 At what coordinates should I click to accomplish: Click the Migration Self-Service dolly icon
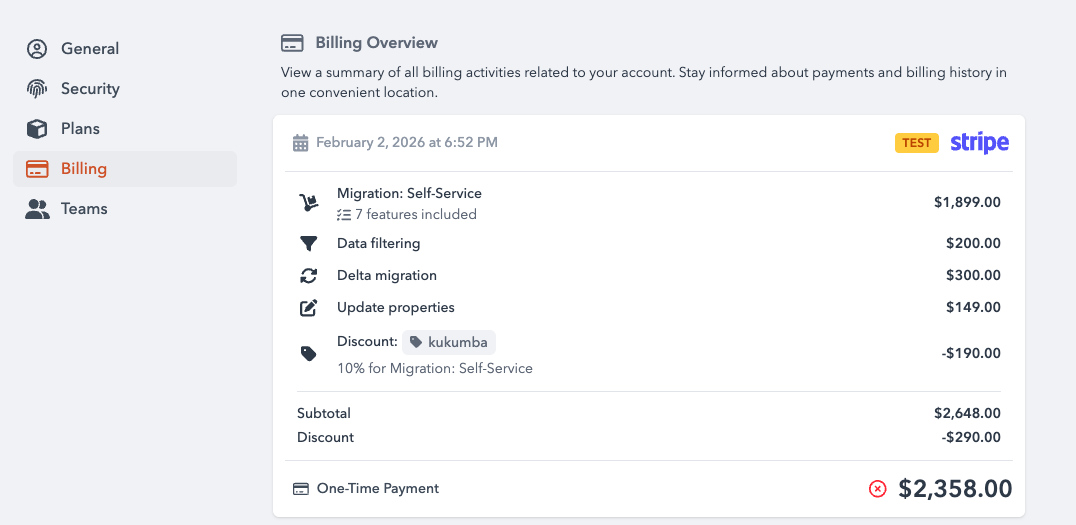pyautogui.click(x=309, y=203)
